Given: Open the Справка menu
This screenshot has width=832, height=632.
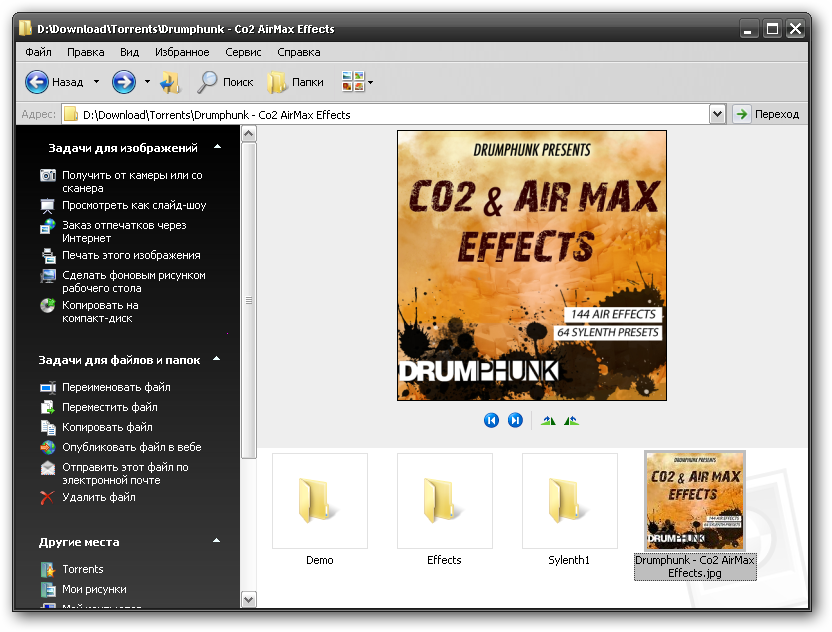Looking at the screenshot, I should click(299, 52).
